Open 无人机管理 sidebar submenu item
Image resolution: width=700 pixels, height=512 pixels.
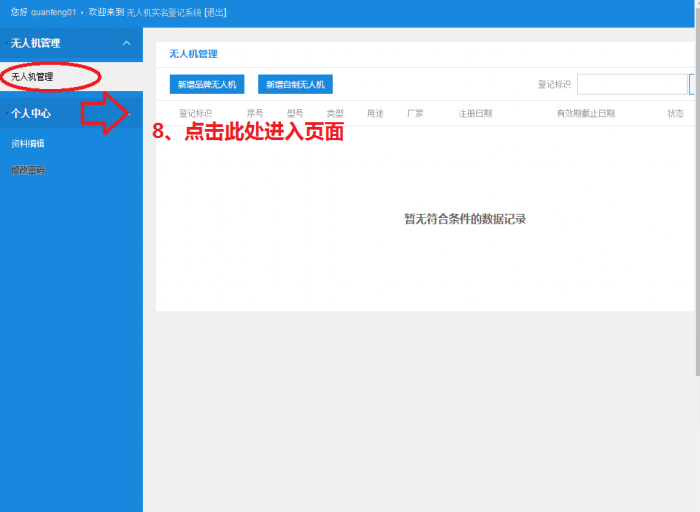(x=32, y=77)
